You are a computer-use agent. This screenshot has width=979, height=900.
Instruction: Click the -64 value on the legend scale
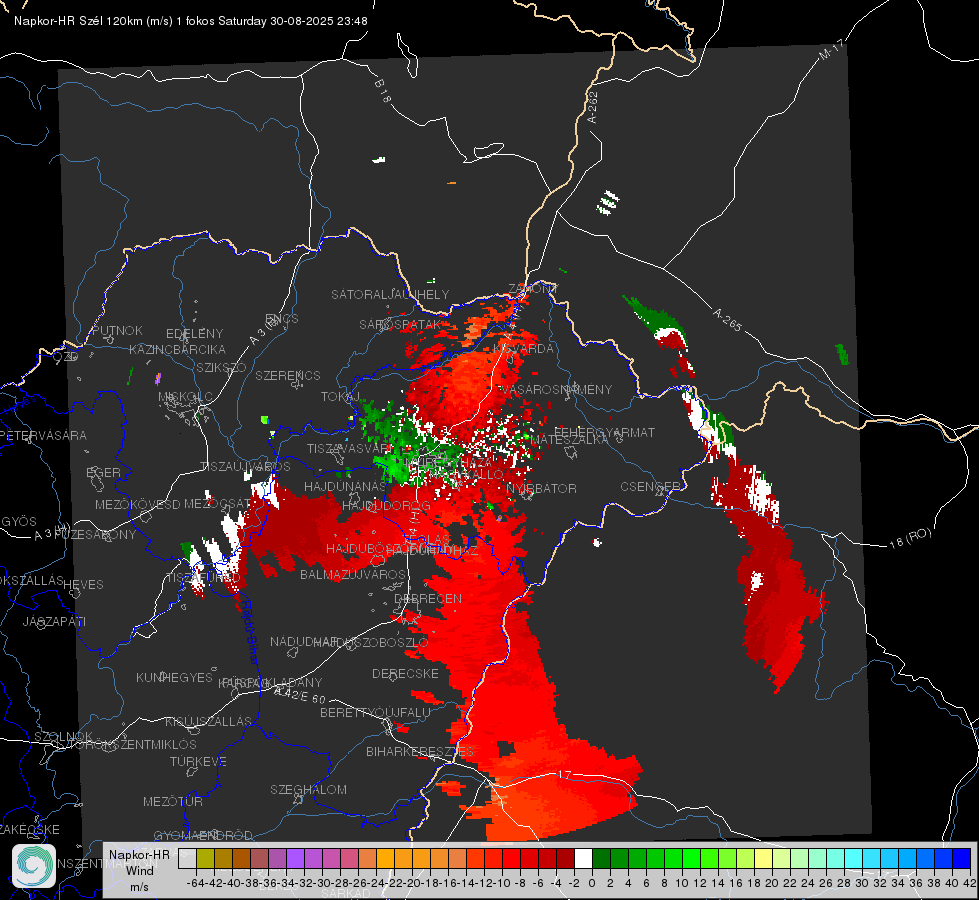[x=195, y=883]
